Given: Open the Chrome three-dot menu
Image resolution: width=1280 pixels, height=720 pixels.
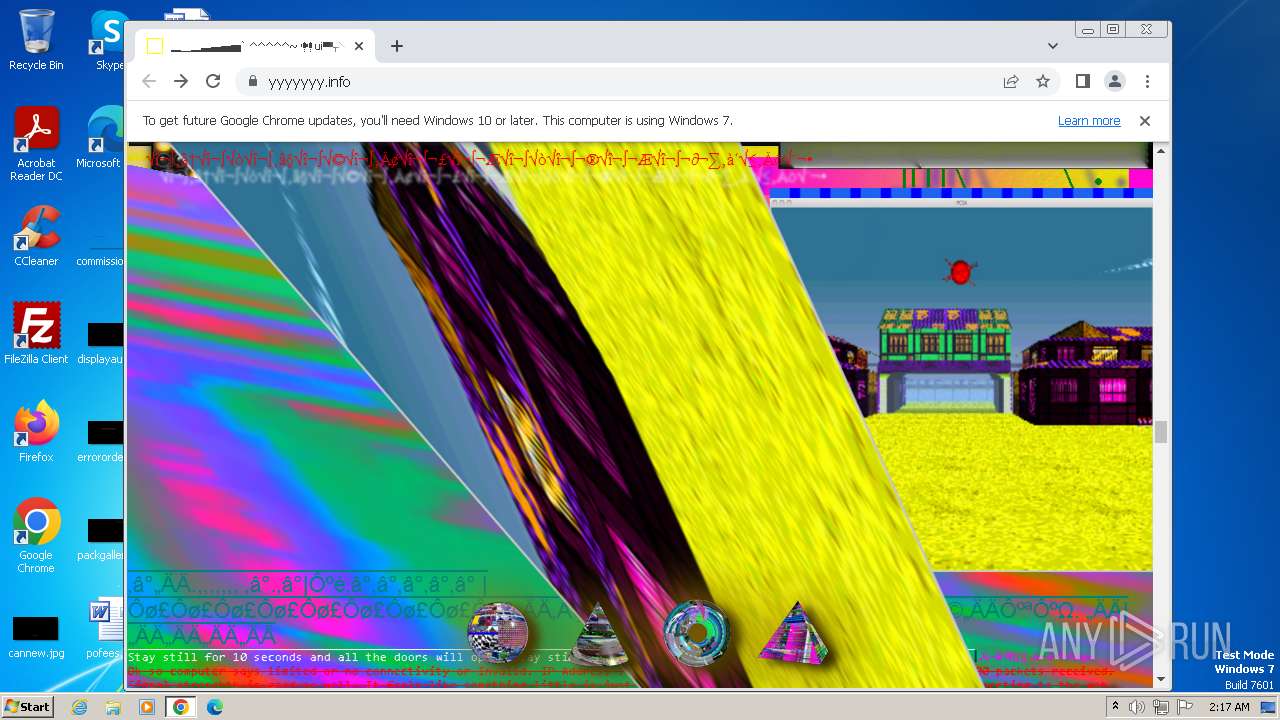Looking at the screenshot, I should pos(1147,81).
